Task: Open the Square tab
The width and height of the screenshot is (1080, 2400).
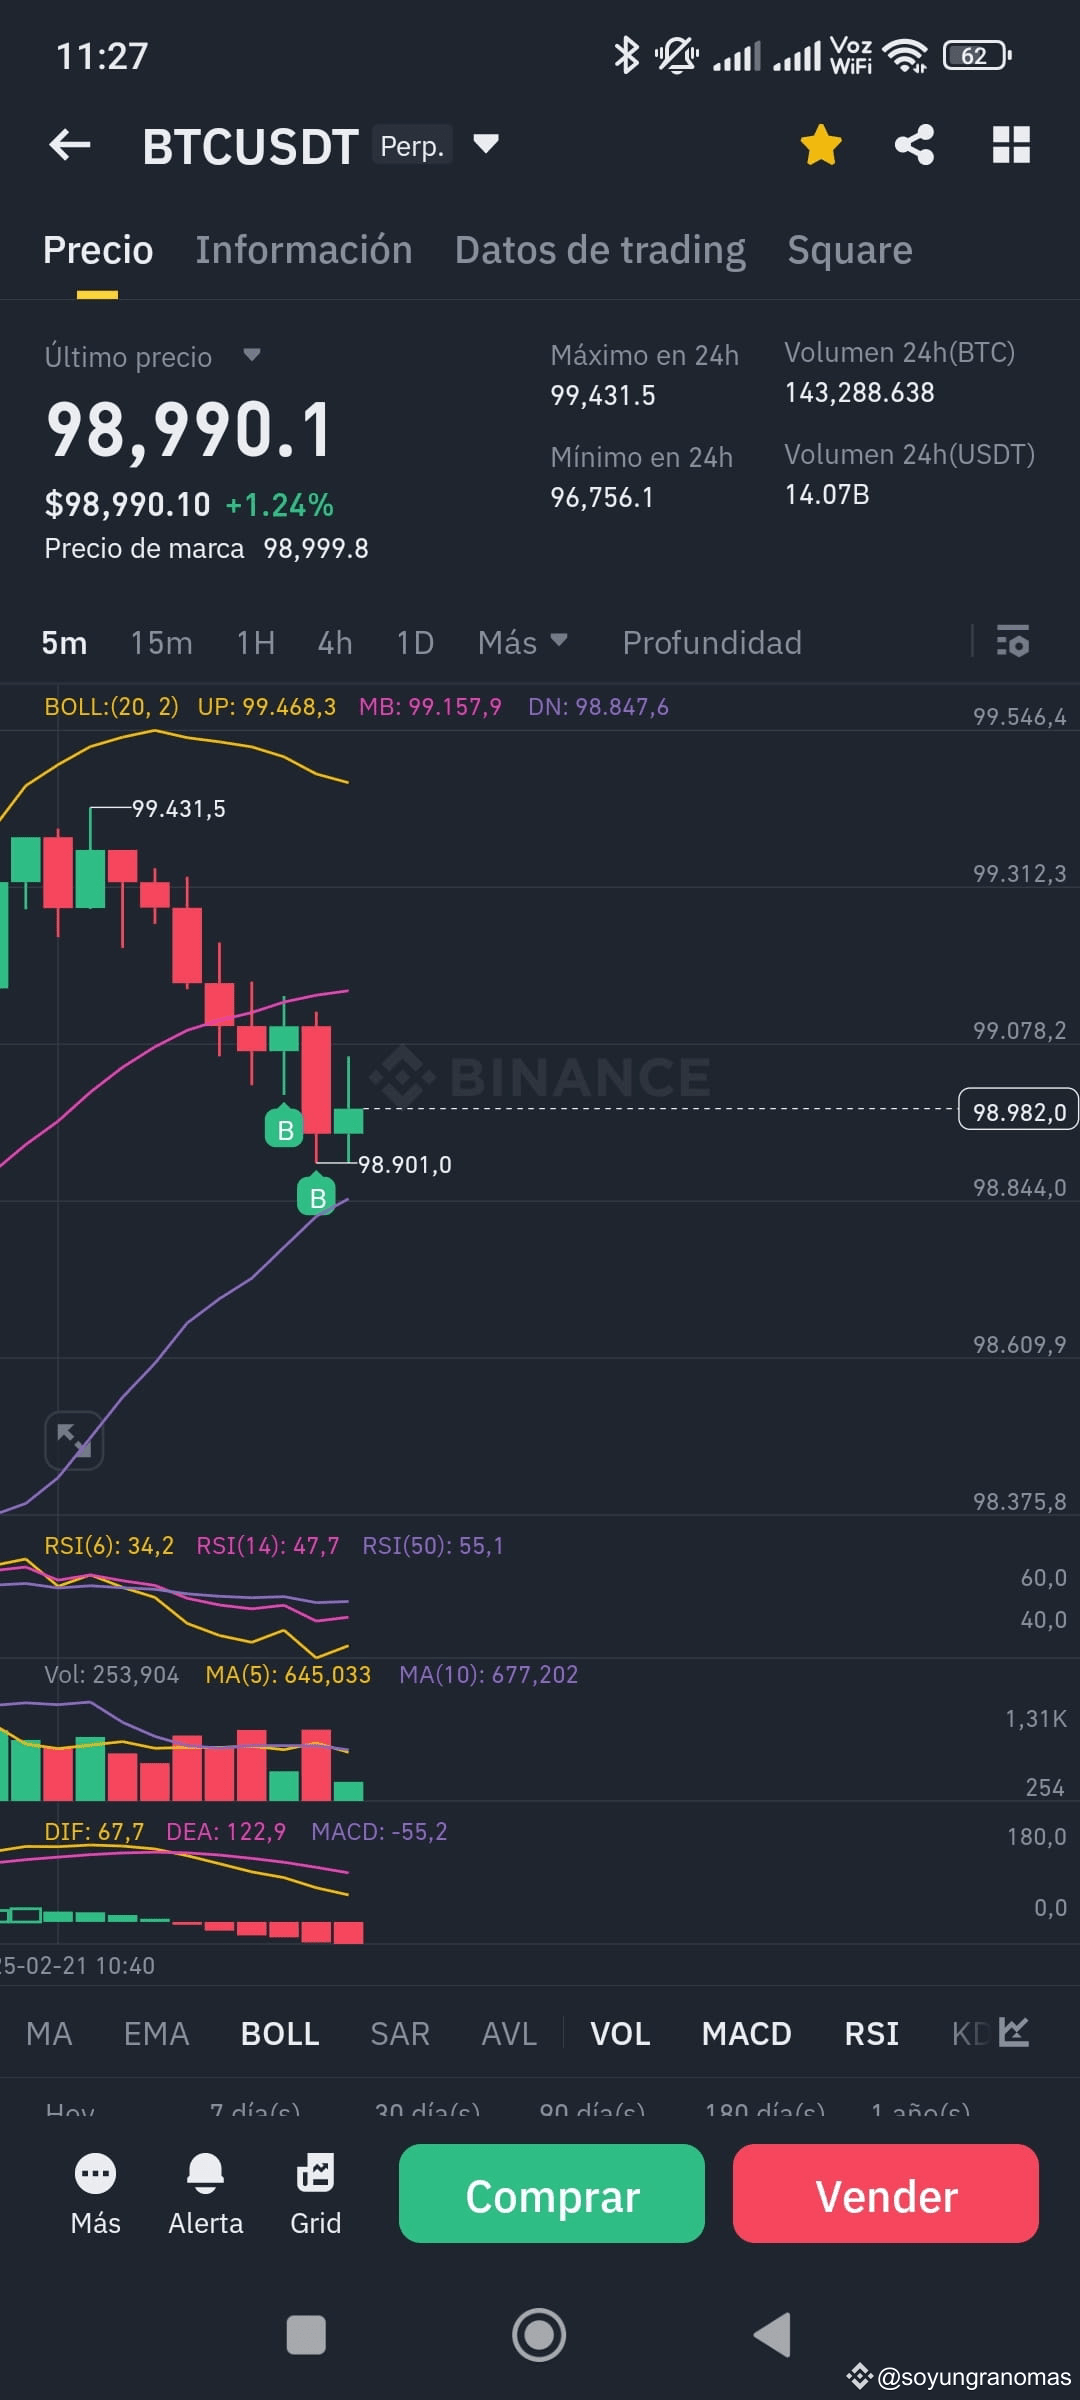Action: point(850,250)
